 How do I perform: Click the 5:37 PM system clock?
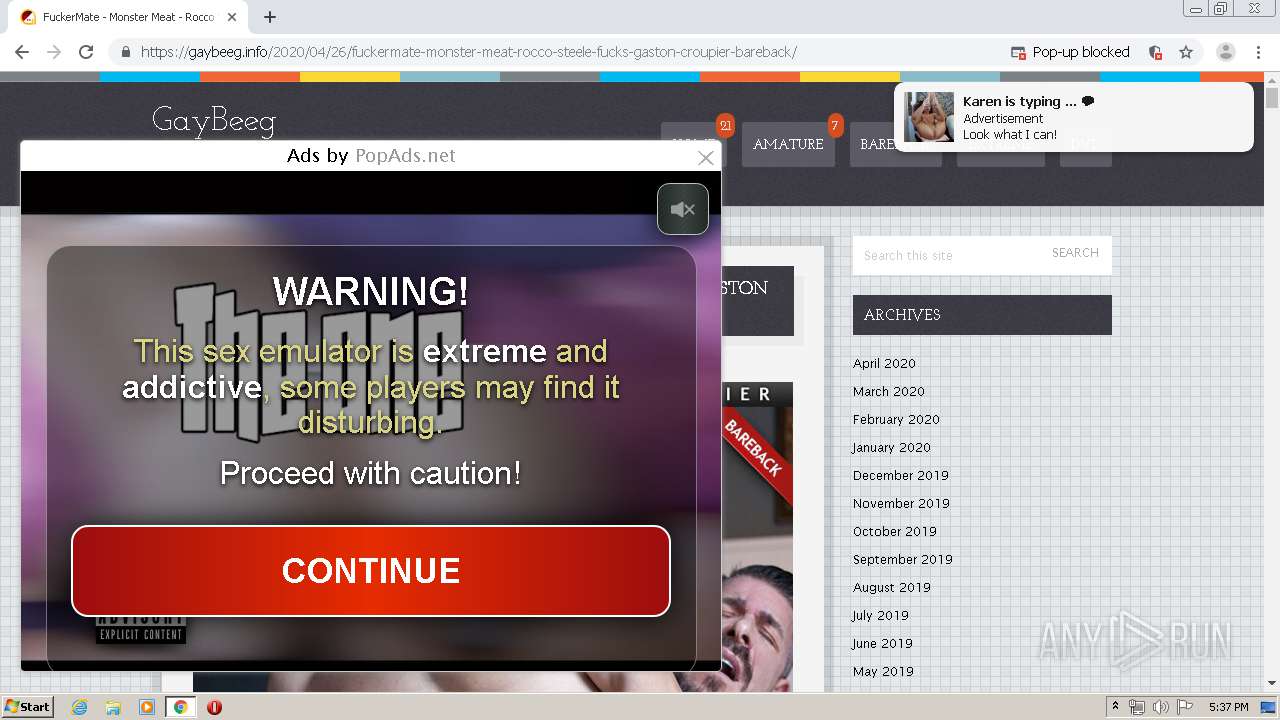point(1228,707)
